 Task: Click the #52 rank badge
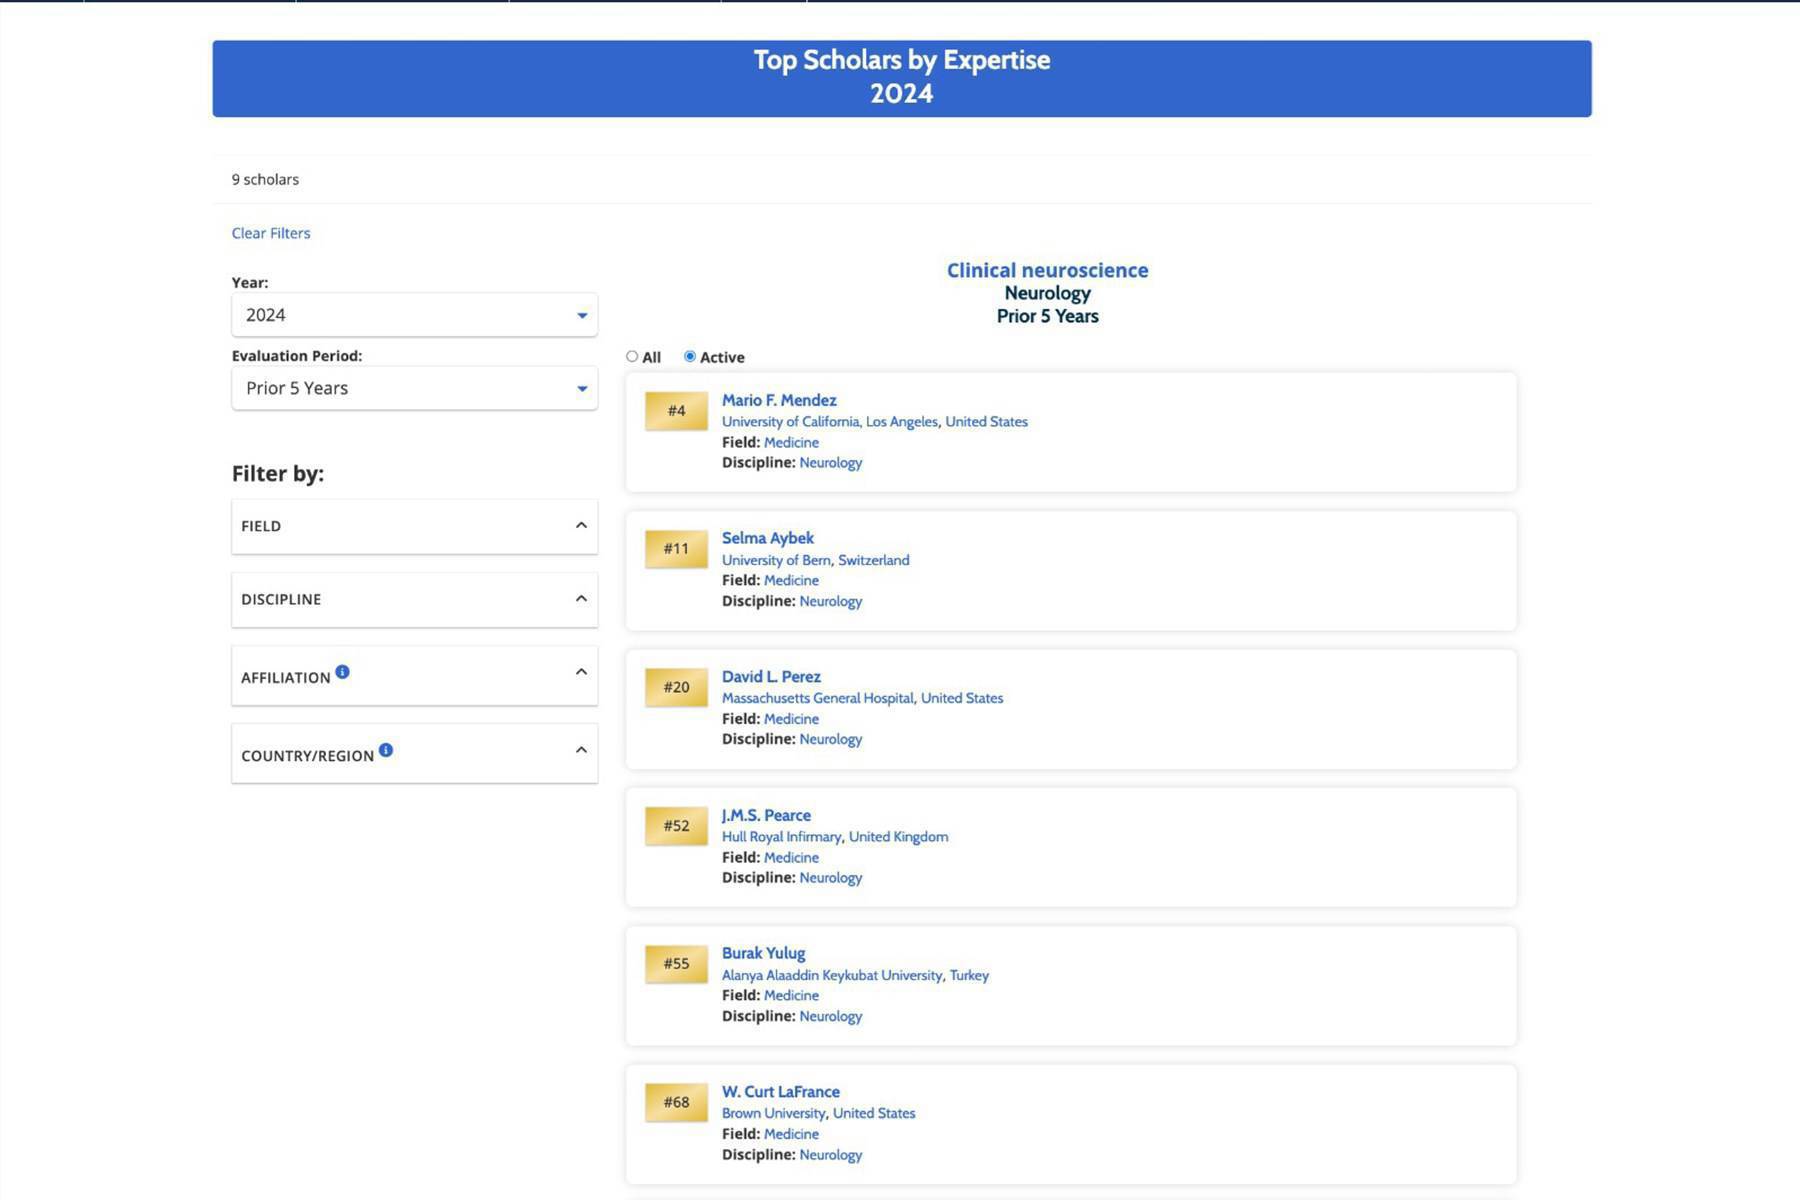click(676, 826)
